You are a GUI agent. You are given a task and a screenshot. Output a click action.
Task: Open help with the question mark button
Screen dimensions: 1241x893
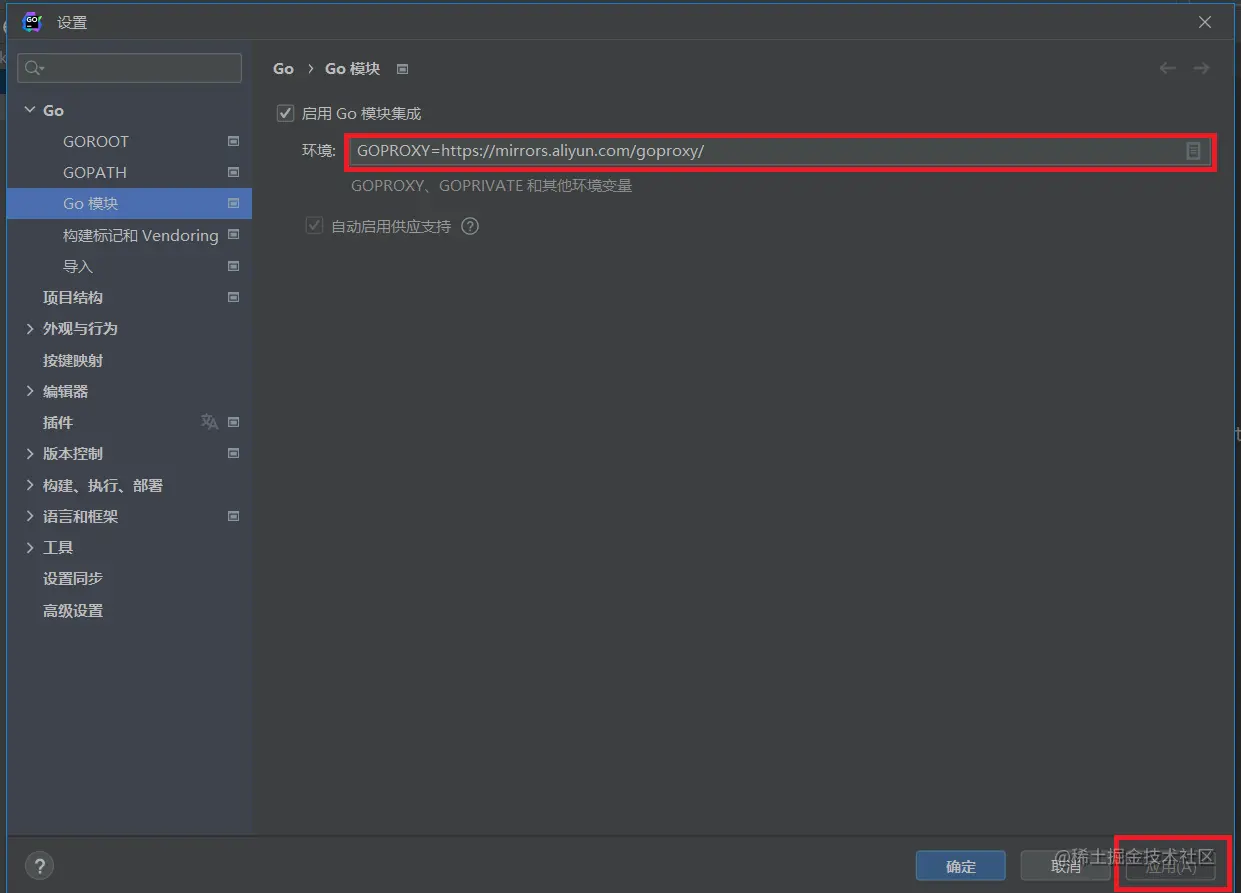pos(39,865)
